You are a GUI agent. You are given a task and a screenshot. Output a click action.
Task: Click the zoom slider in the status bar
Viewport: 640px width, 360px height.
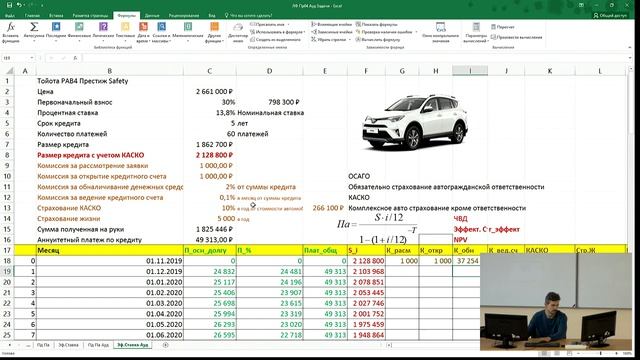600,353
